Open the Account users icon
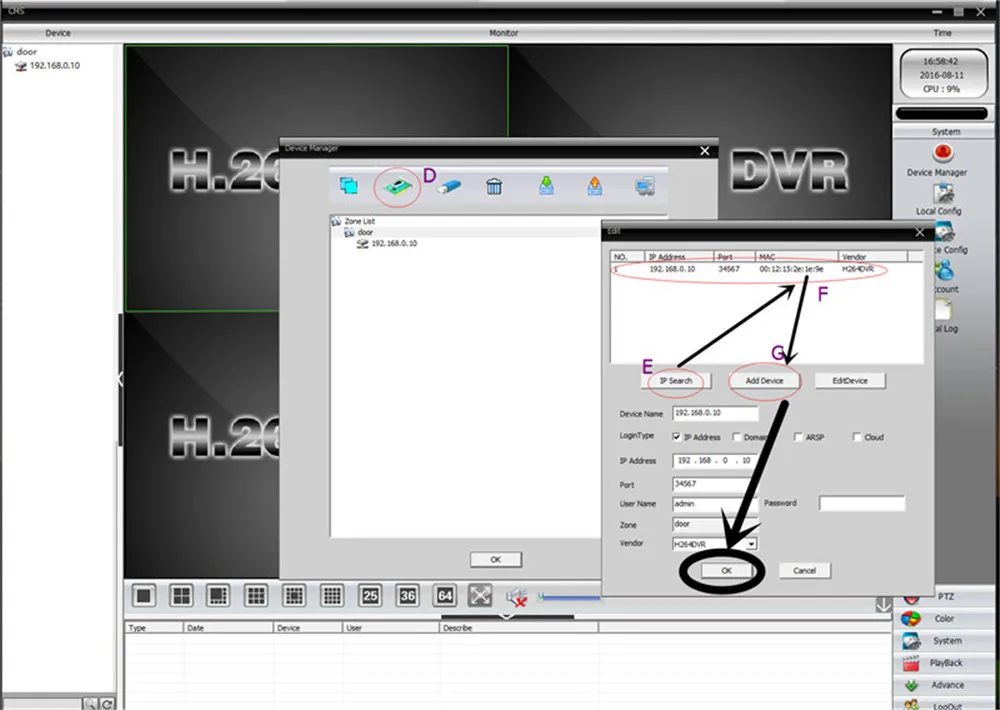1000x710 pixels. [x=945, y=272]
